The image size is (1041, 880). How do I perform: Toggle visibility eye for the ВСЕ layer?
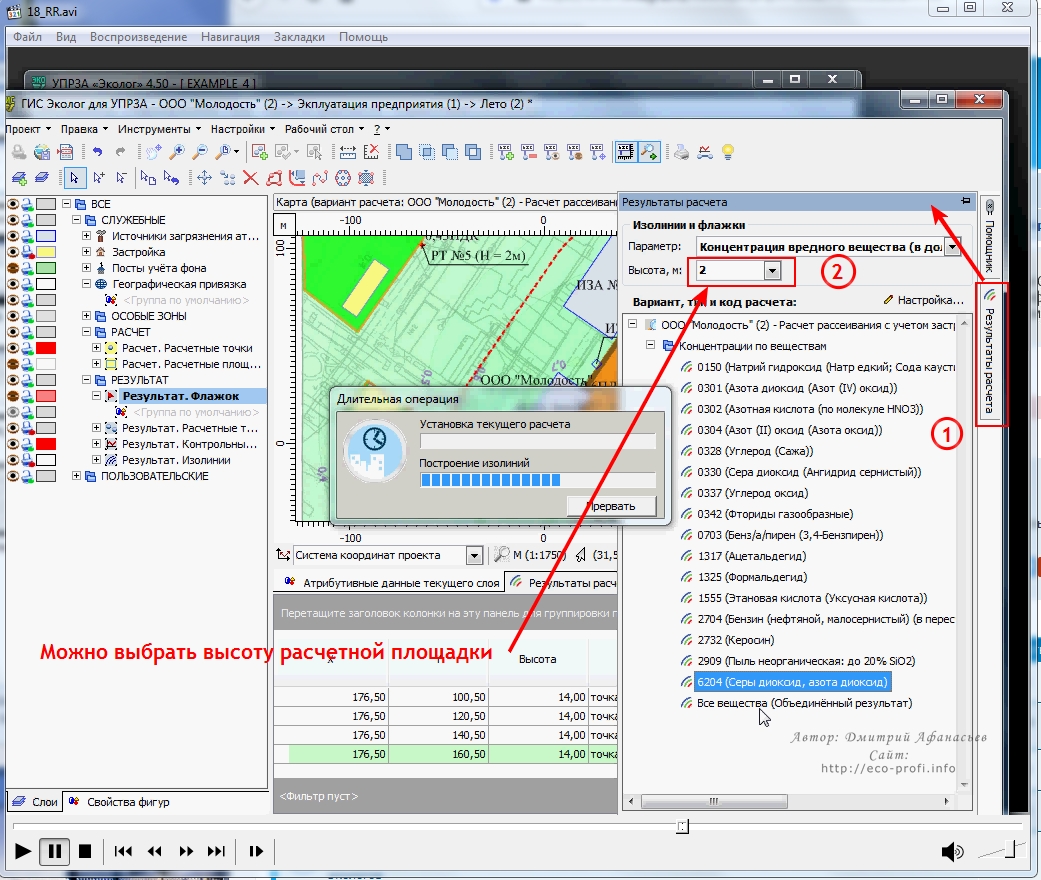pyautogui.click(x=14, y=204)
